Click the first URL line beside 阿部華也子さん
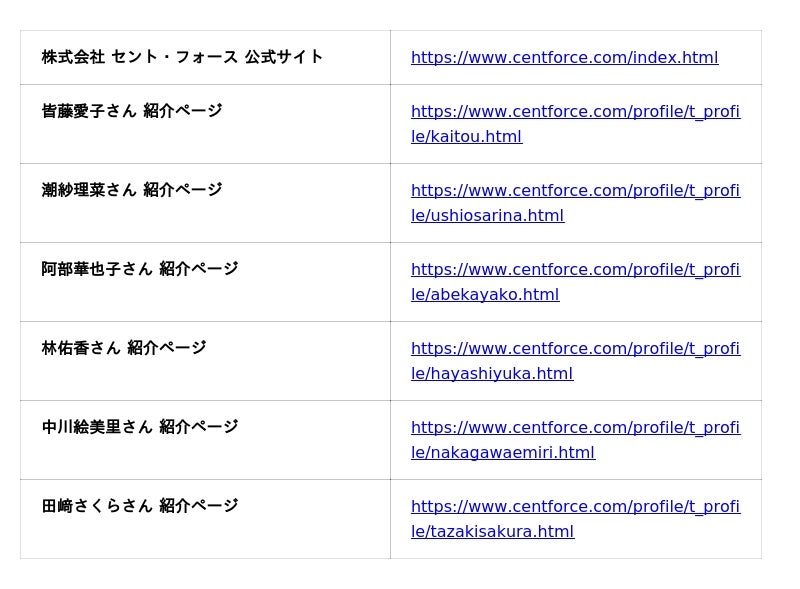This screenshot has width=800, height=589. [x=575, y=270]
